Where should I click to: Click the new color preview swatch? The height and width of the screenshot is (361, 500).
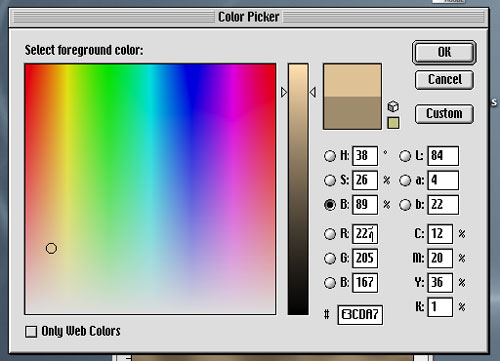click(352, 80)
